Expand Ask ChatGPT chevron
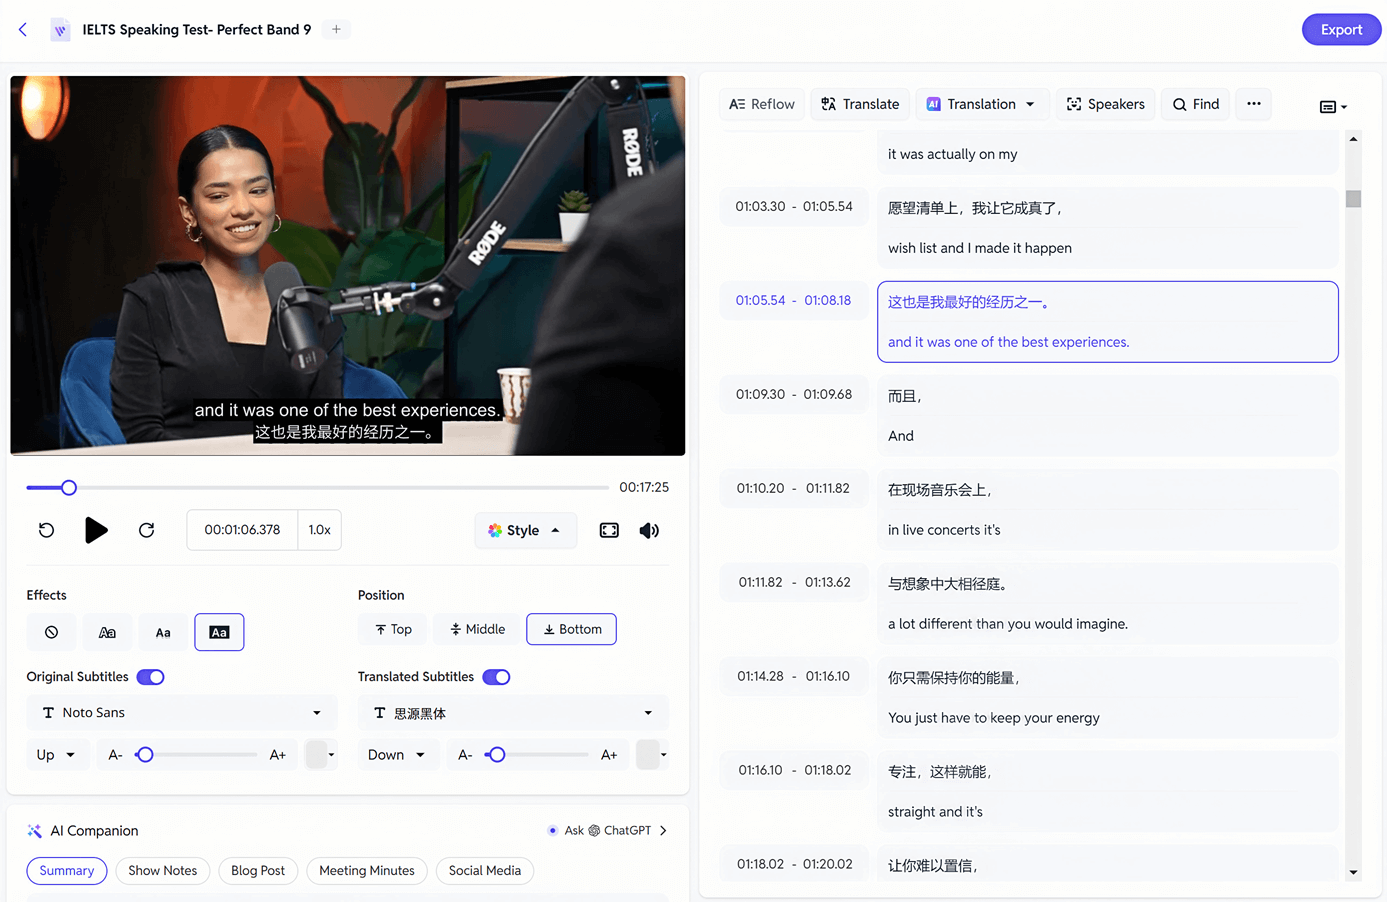 point(663,831)
